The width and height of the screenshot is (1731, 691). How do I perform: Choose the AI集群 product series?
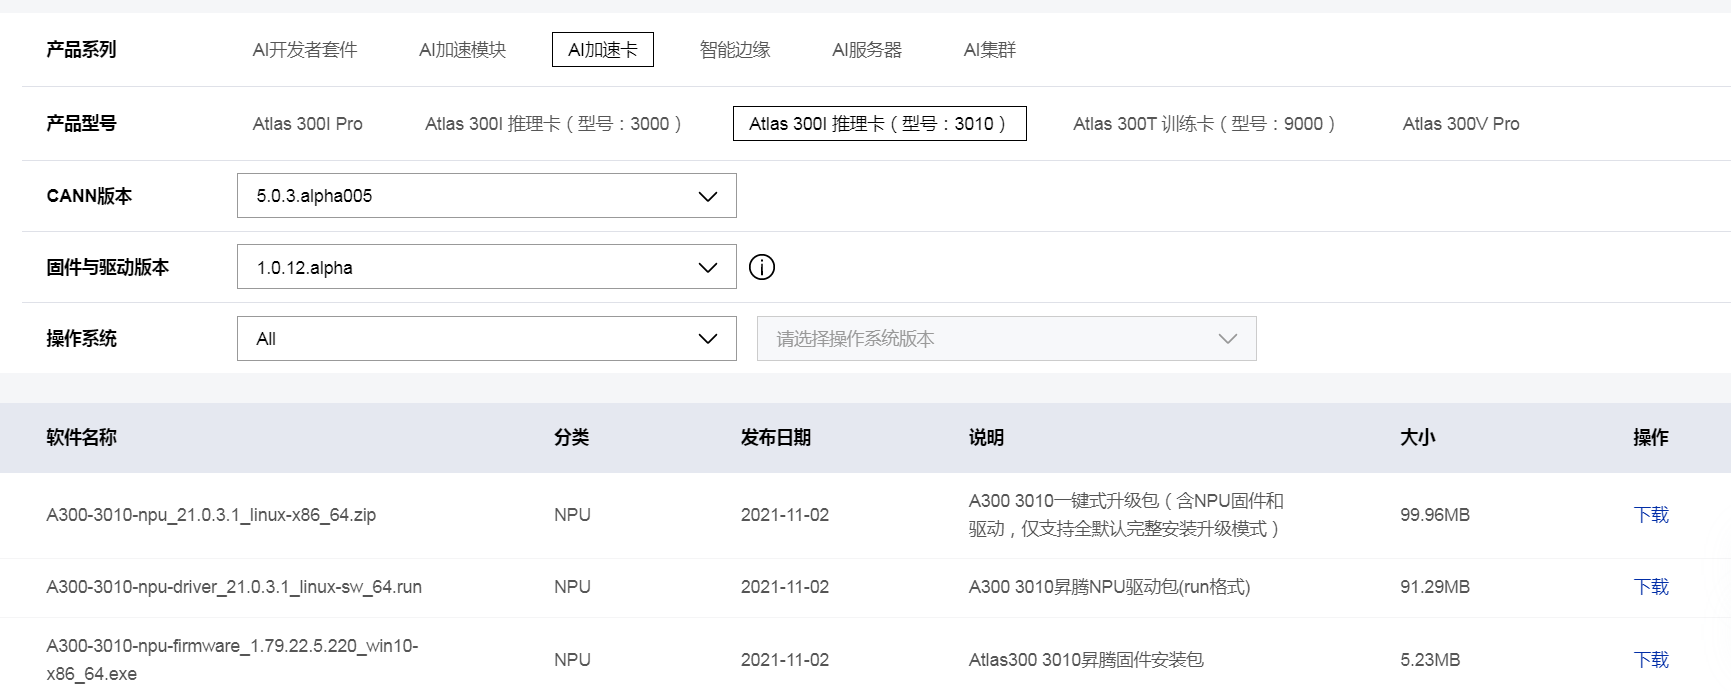(x=989, y=50)
